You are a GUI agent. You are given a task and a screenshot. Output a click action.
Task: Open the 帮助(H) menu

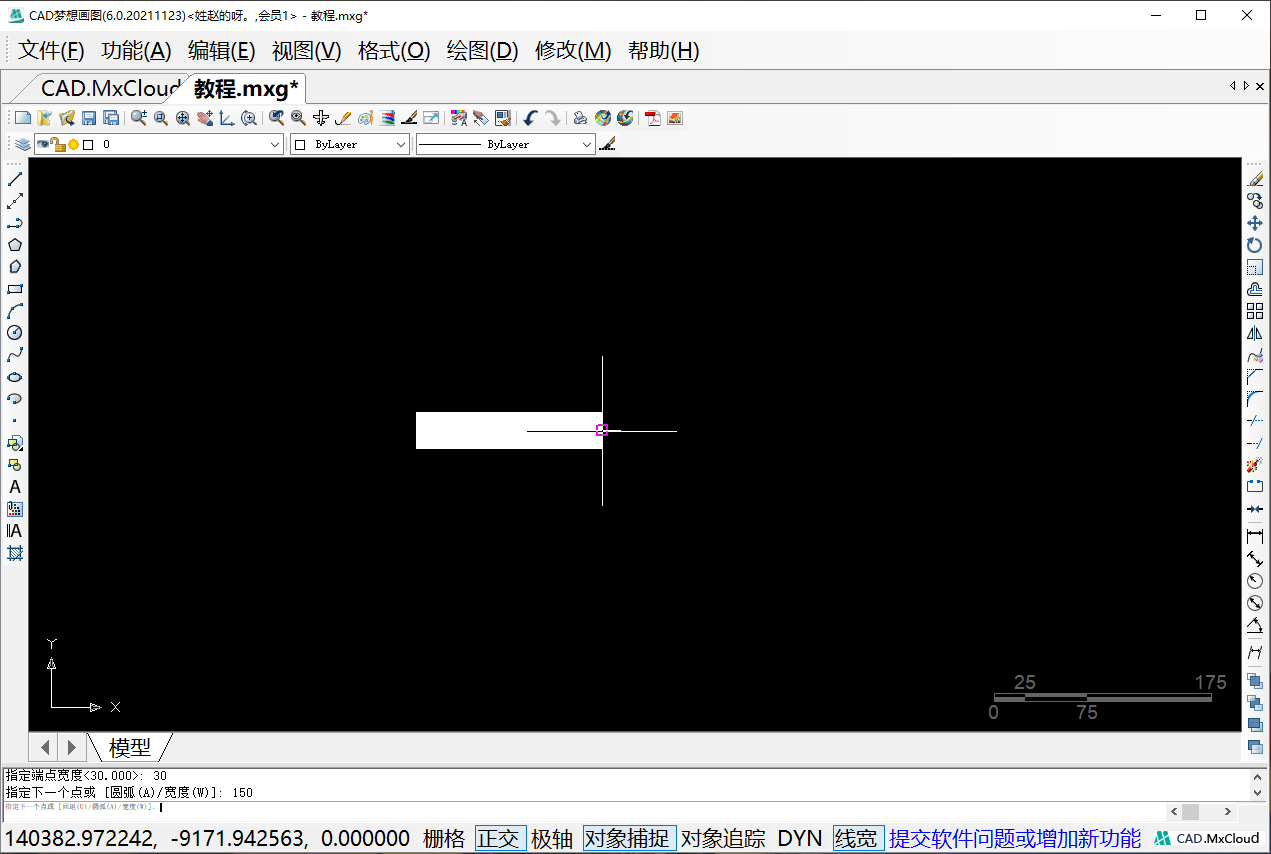(x=663, y=51)
